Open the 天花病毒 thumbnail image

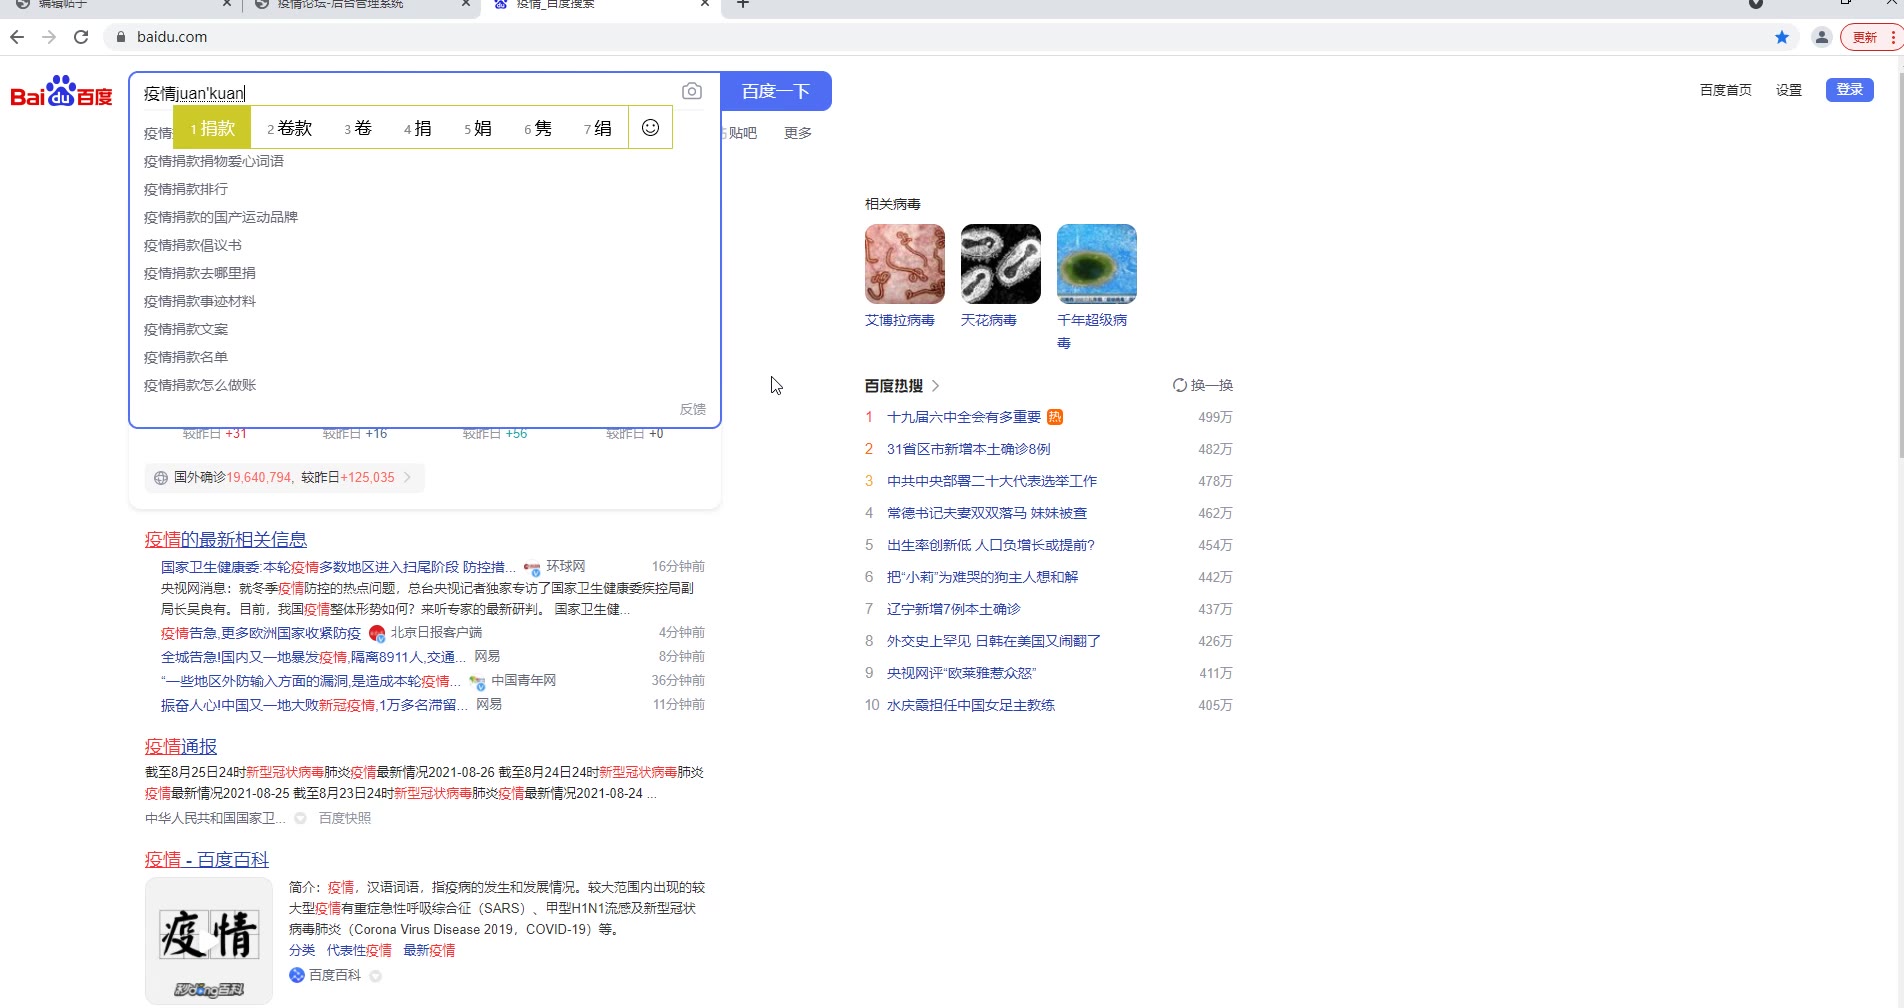(x=1001, y=264)
